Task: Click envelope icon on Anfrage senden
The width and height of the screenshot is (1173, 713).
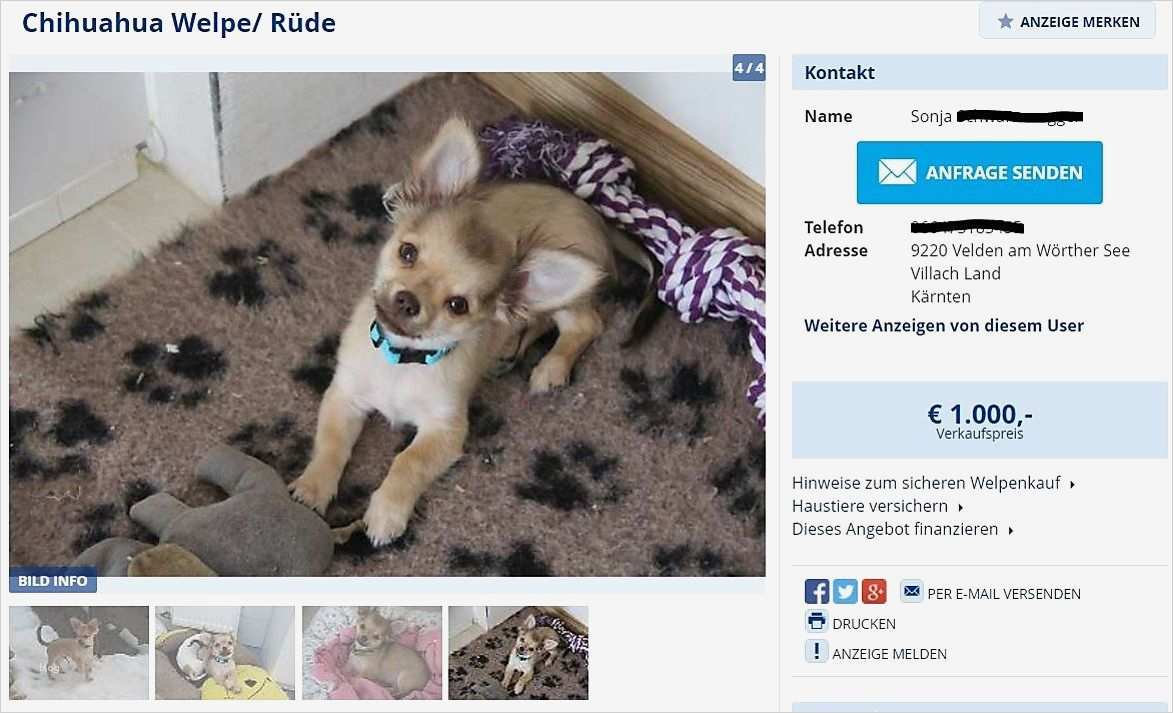Action: coord(897,172)
